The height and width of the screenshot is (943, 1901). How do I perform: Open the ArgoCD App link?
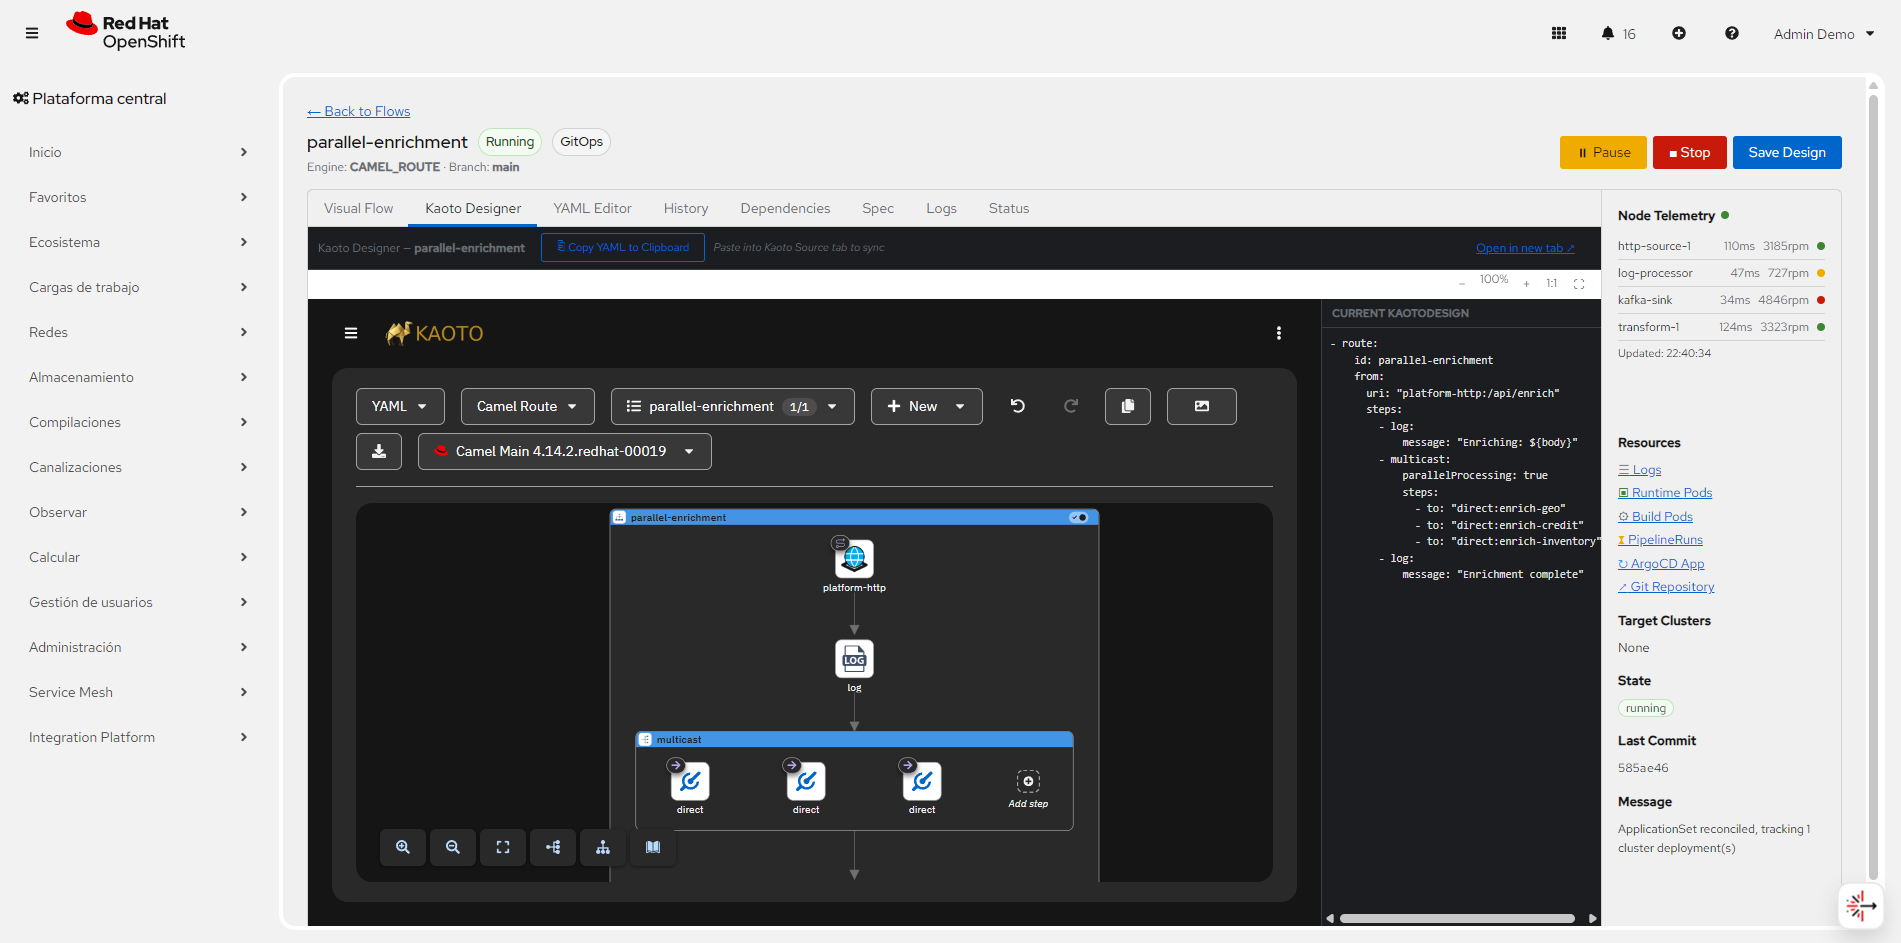[x=1661, y=564]
